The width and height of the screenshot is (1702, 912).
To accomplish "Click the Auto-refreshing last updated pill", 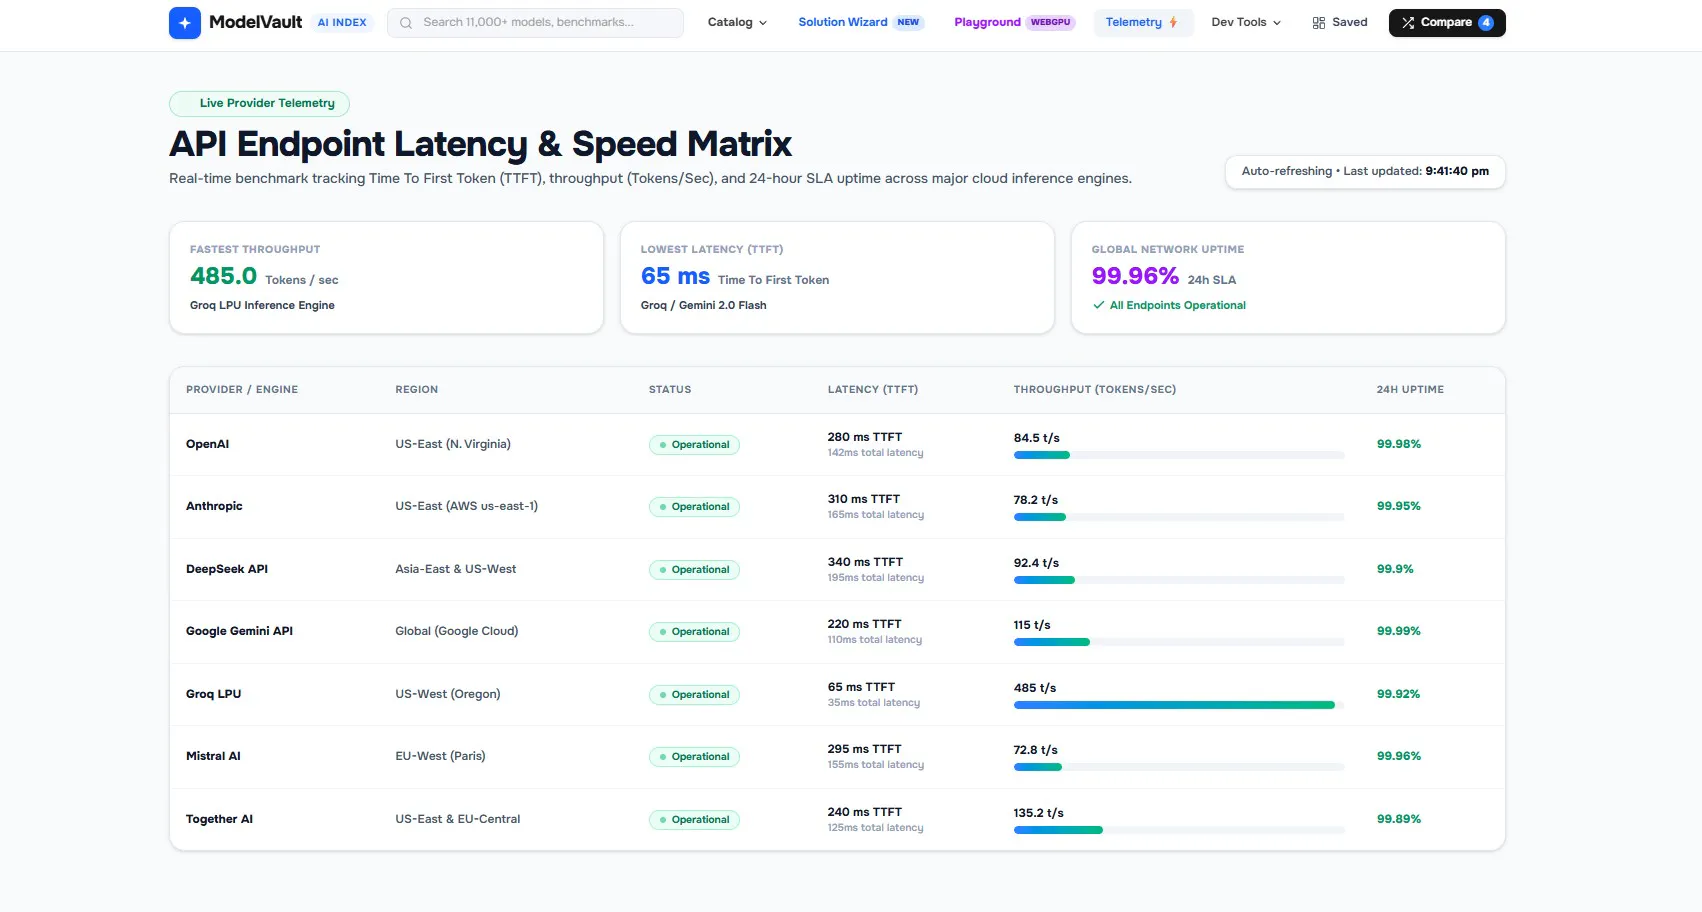I will click(1365, 171).
